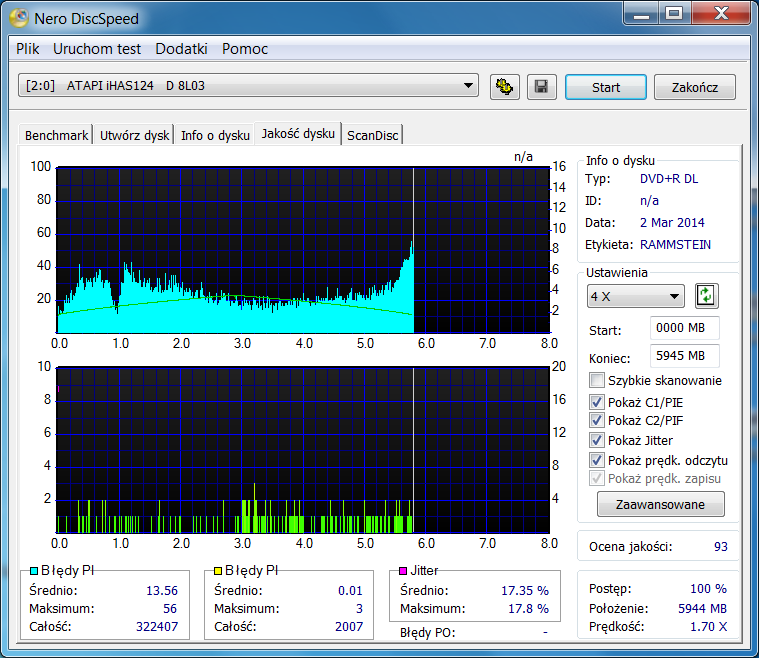This screenshot has width=759, height=658.
Task: Click the Błędy PO label
Action: pyautogui.click(x=427, y=633)
